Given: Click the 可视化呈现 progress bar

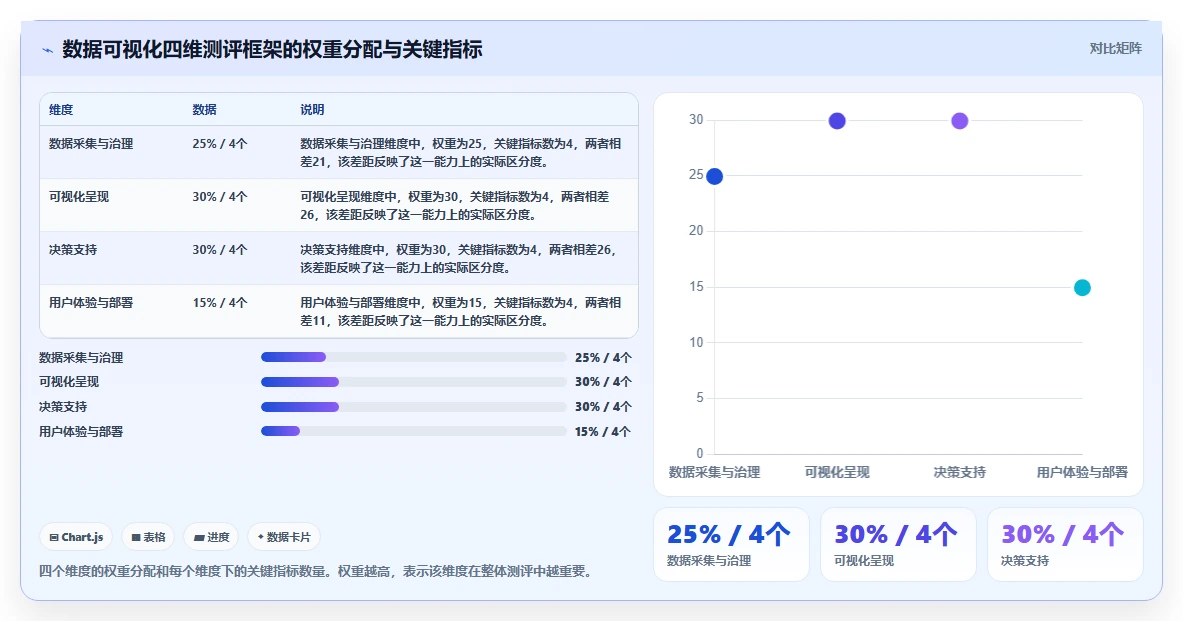Looking at the screenshot, I should point(413,382).
